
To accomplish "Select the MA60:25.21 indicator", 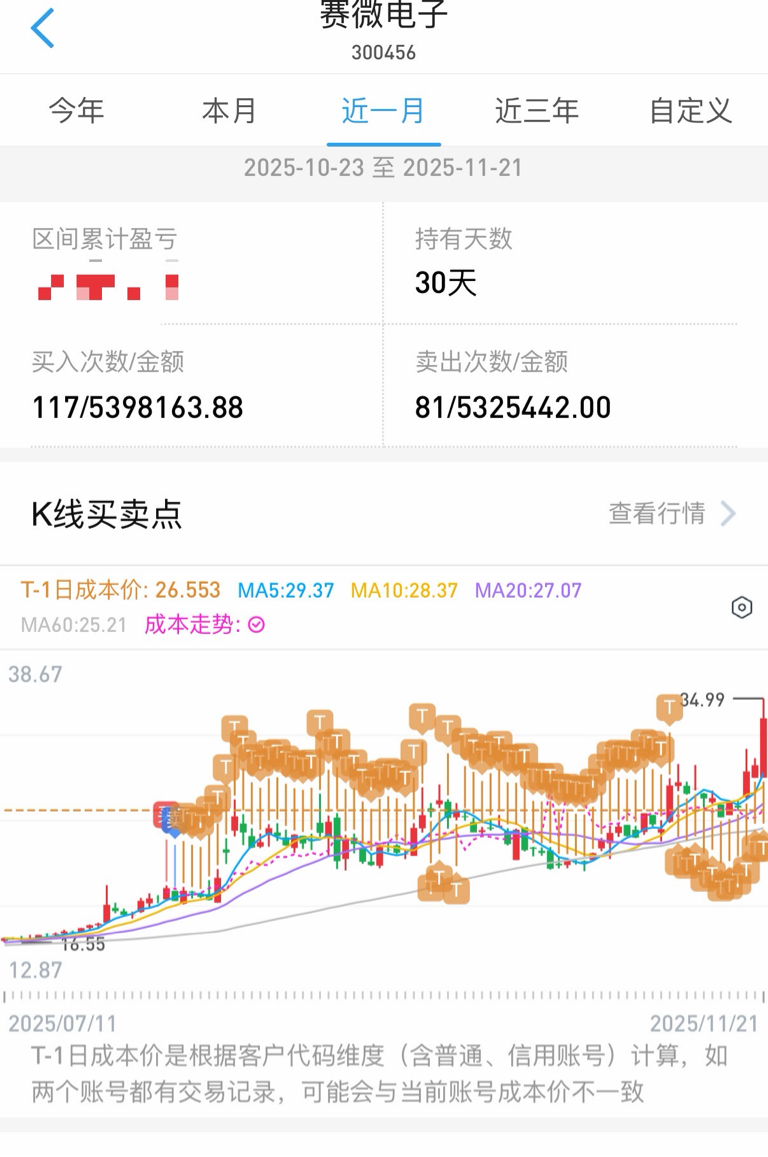I will point(74,625).
